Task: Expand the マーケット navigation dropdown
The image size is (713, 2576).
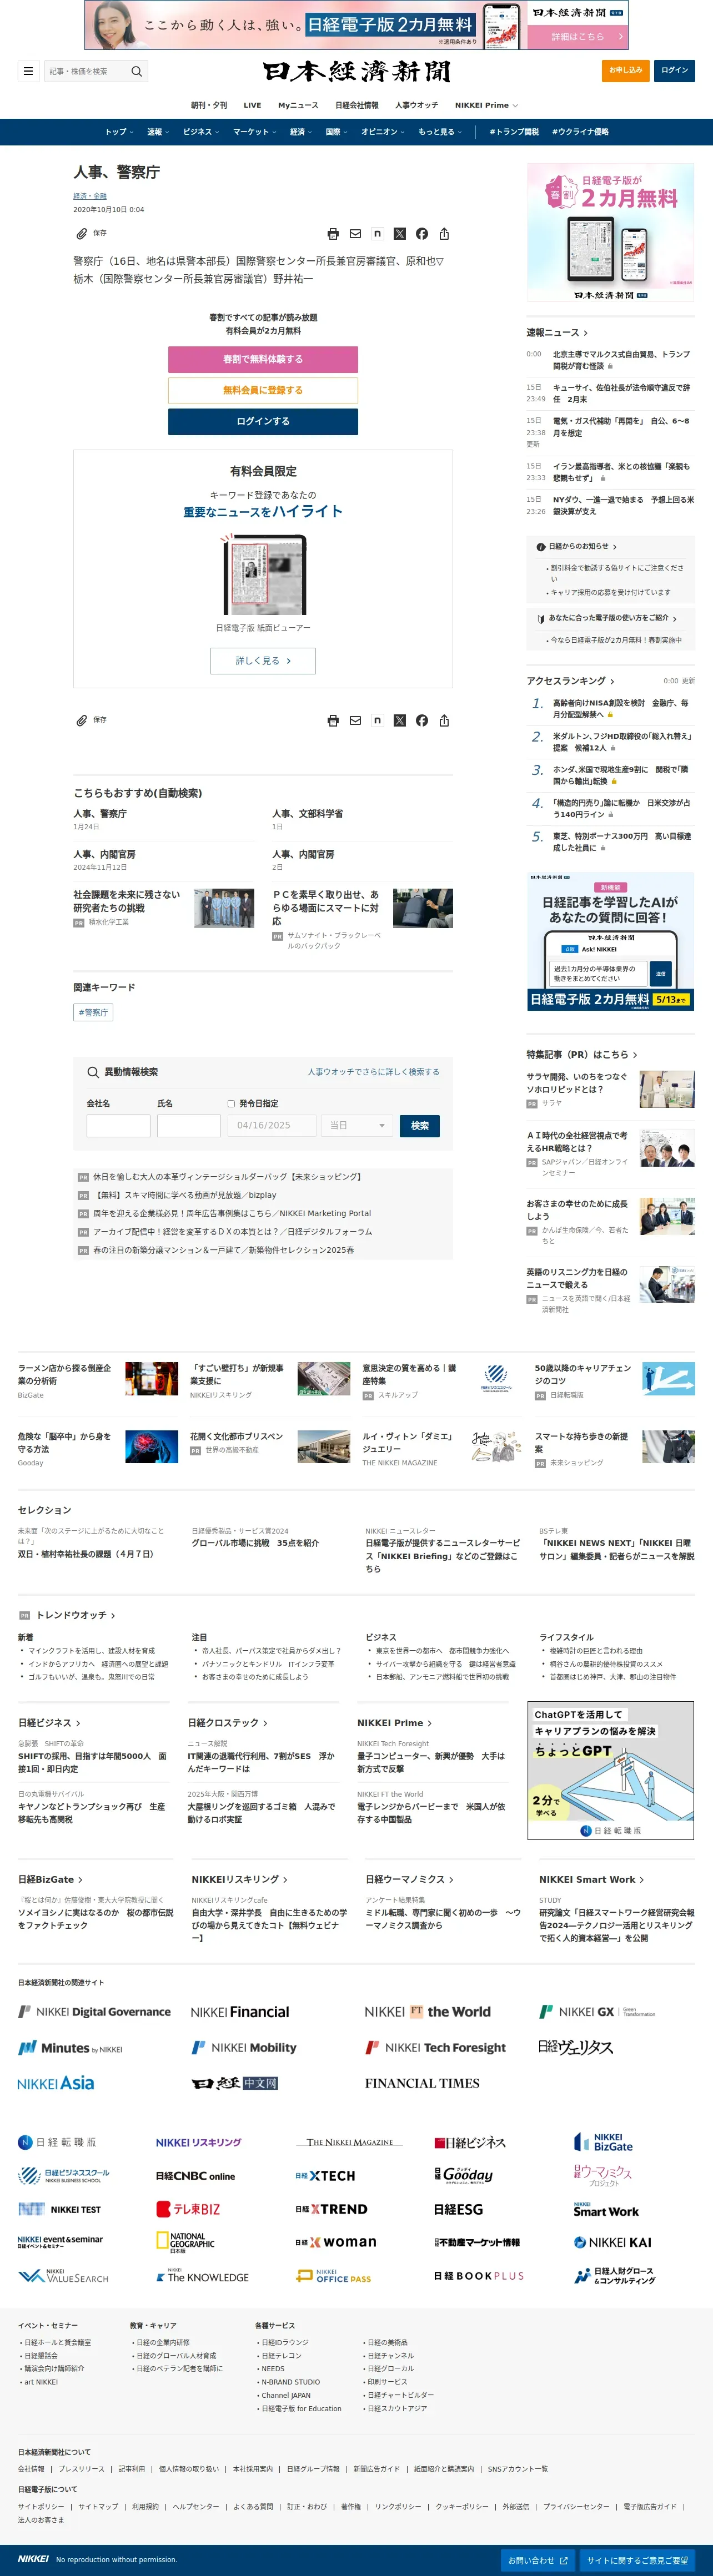Action: 254,132
